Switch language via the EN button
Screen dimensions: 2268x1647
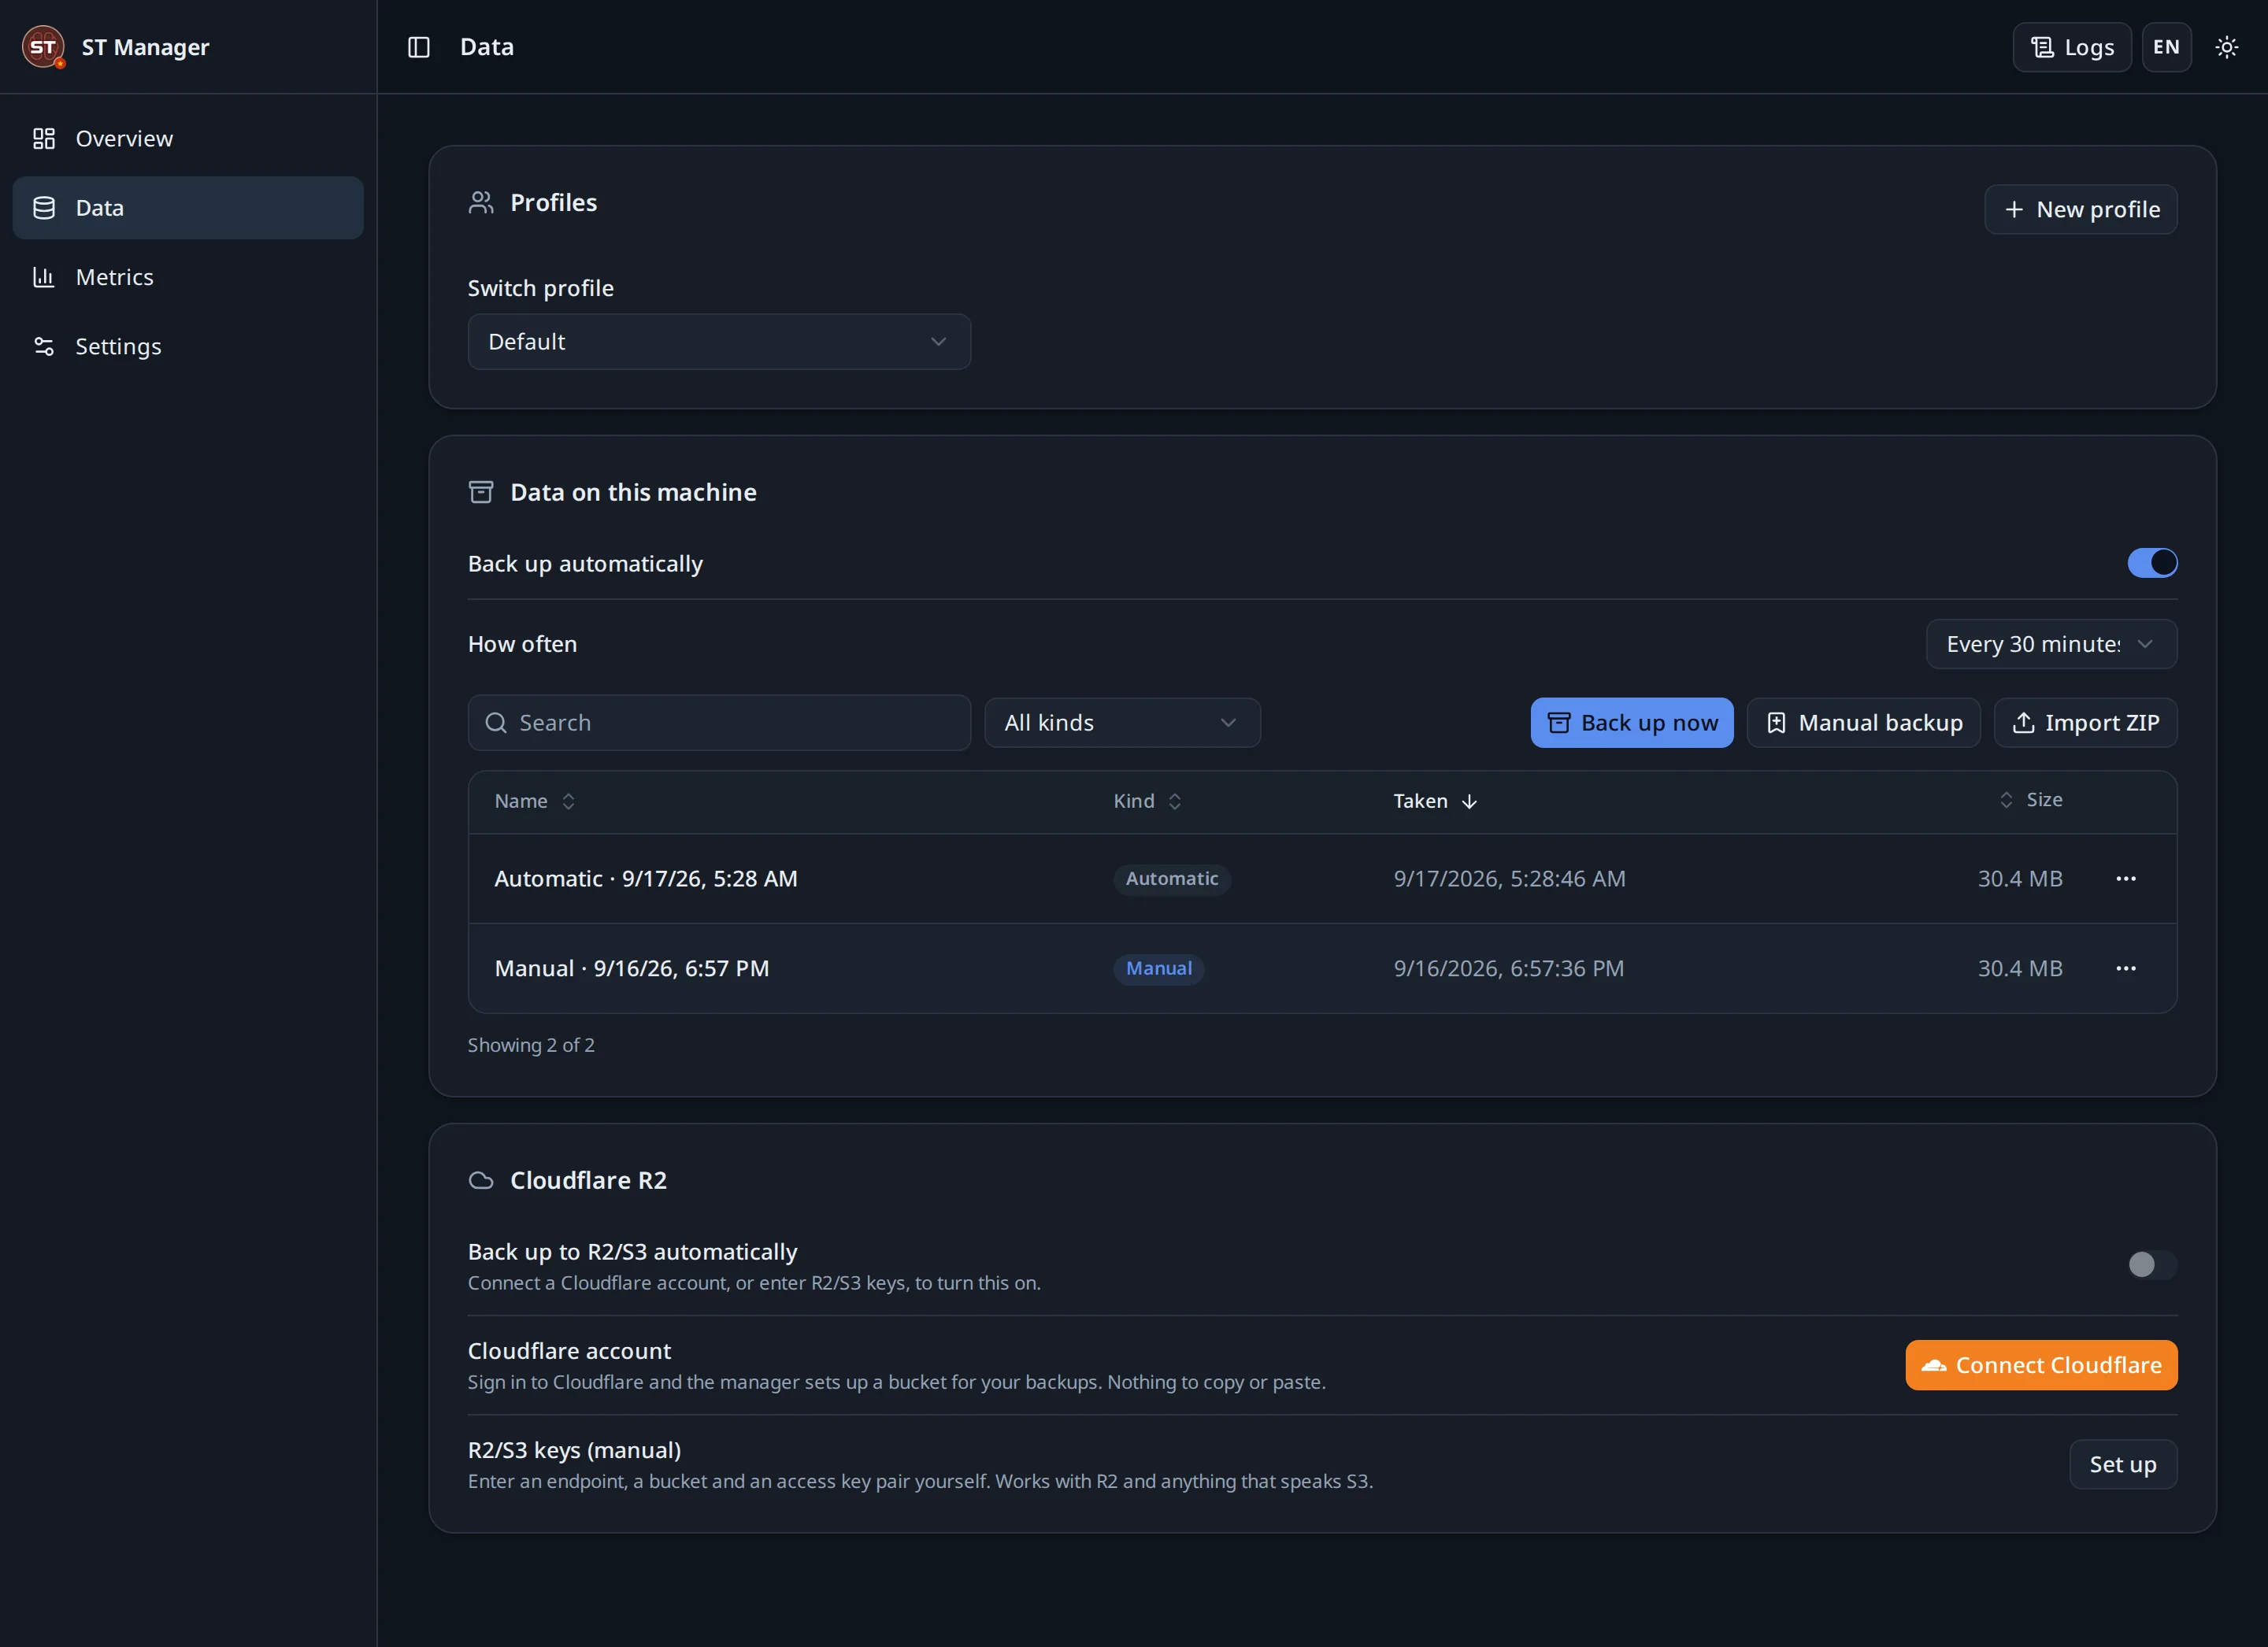[2166, 47]
